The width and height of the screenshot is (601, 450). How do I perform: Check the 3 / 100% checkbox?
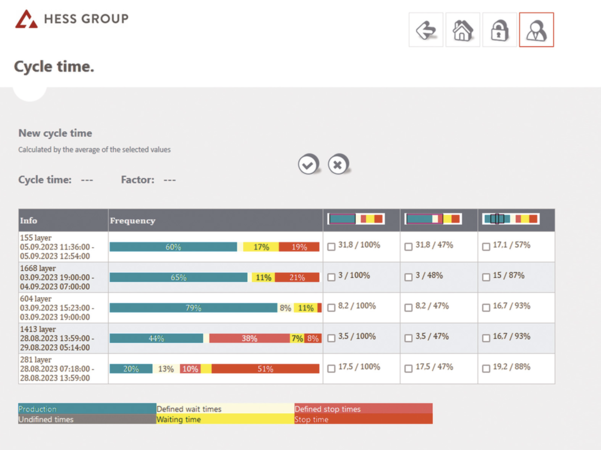(331, 277)
